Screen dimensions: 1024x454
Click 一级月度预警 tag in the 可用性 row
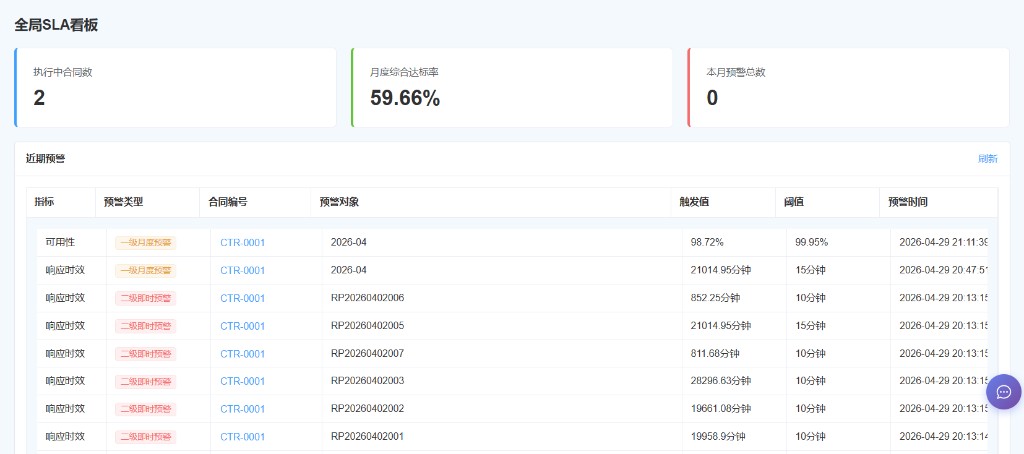pyautogui.click(x=146, y=243)
